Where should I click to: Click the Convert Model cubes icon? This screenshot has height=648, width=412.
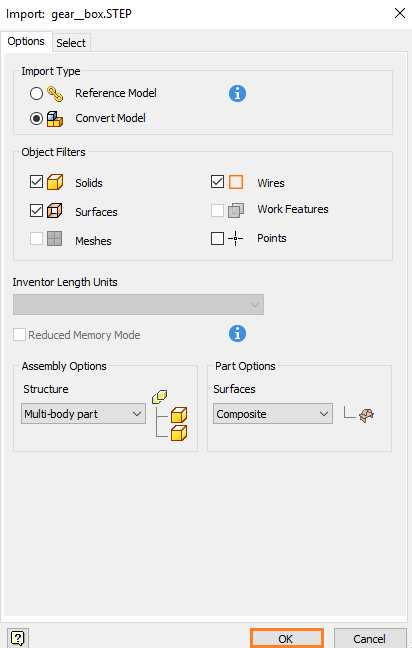[55, 119]
